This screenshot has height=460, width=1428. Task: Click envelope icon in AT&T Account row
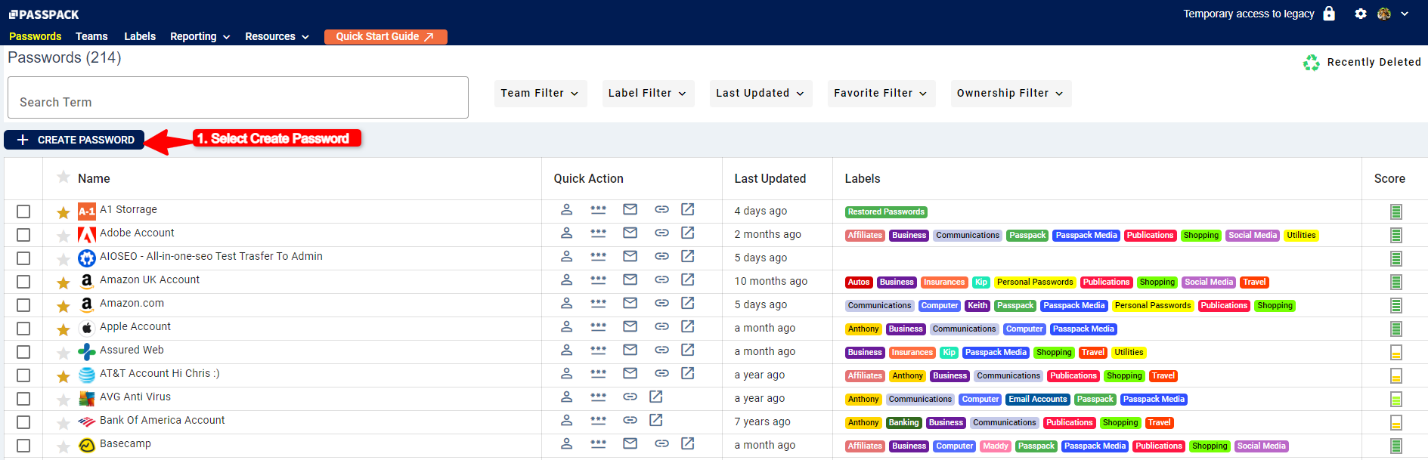(x=630, y=374)
